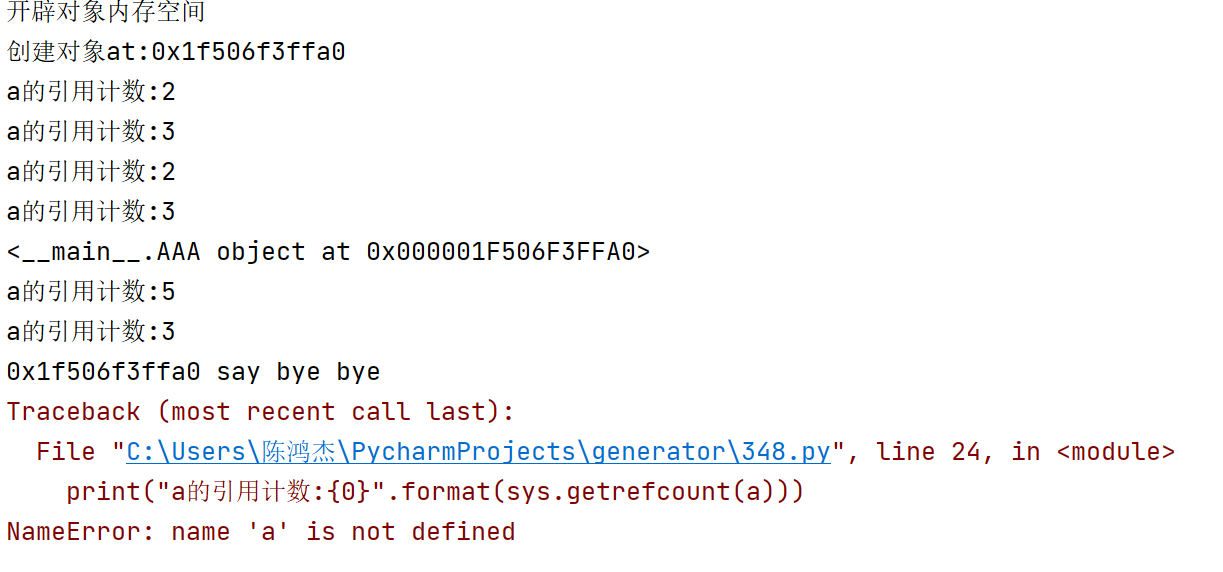This screenshot has height=572, width=1223.
Task: Click the last 'a的引用计数:3' line before 'say bye bye'
Action: 91,332
